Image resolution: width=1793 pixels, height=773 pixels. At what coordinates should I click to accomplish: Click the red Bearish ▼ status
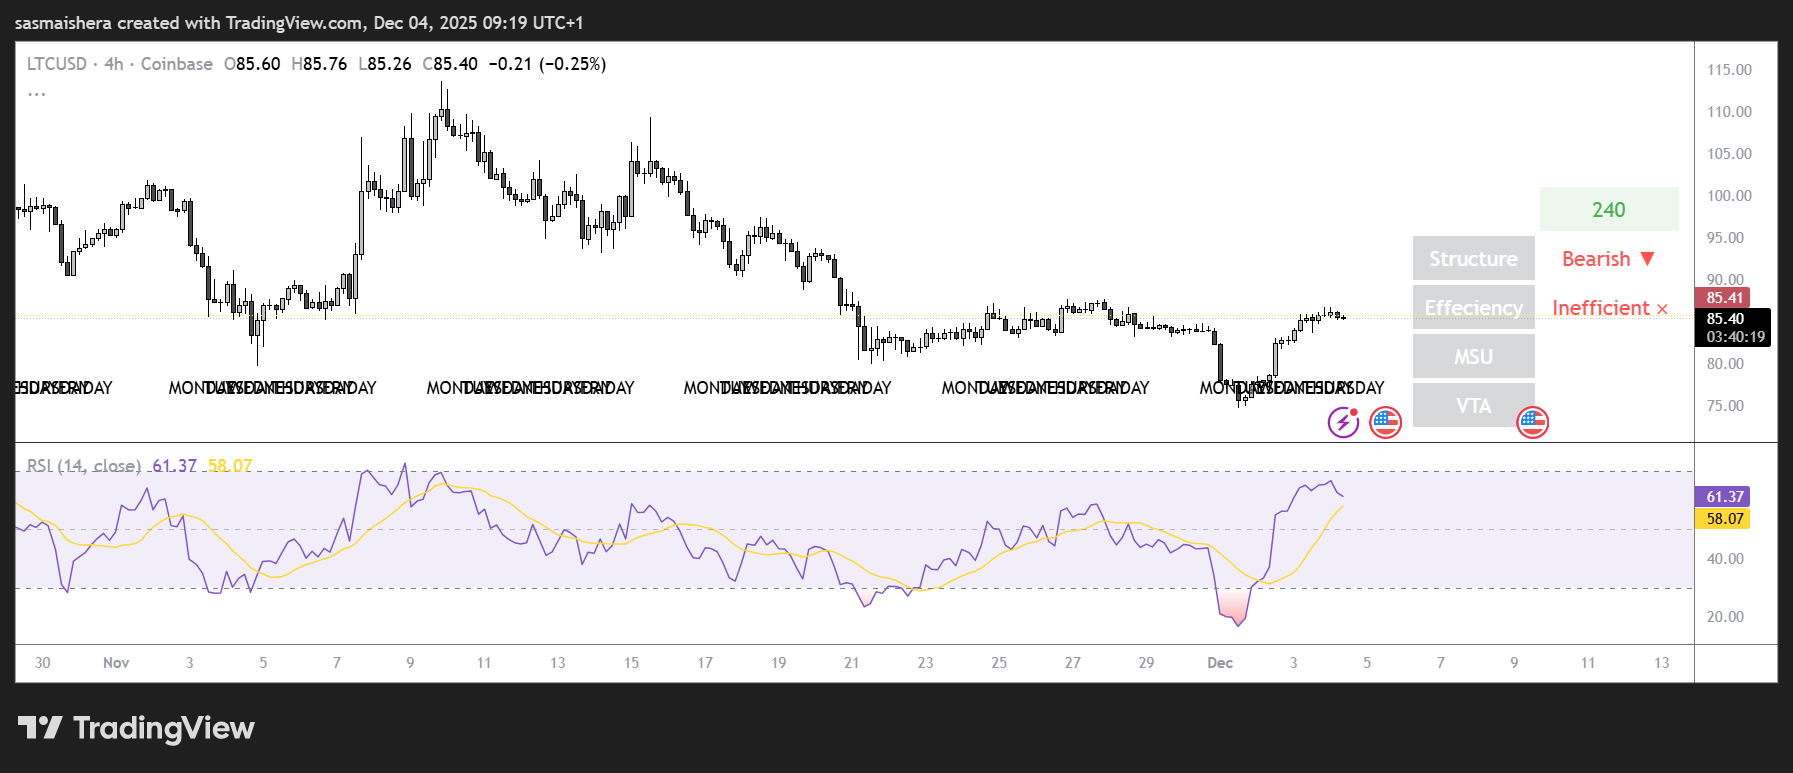[x=1609, y=259]
